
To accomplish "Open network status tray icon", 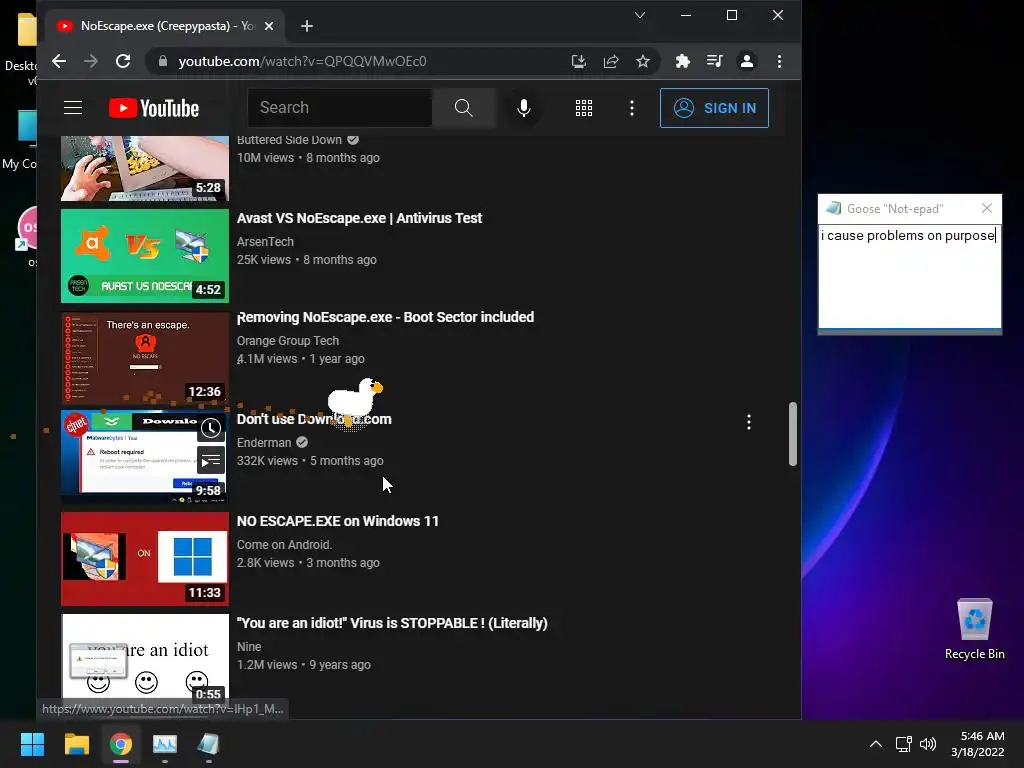I will [904, 744].
